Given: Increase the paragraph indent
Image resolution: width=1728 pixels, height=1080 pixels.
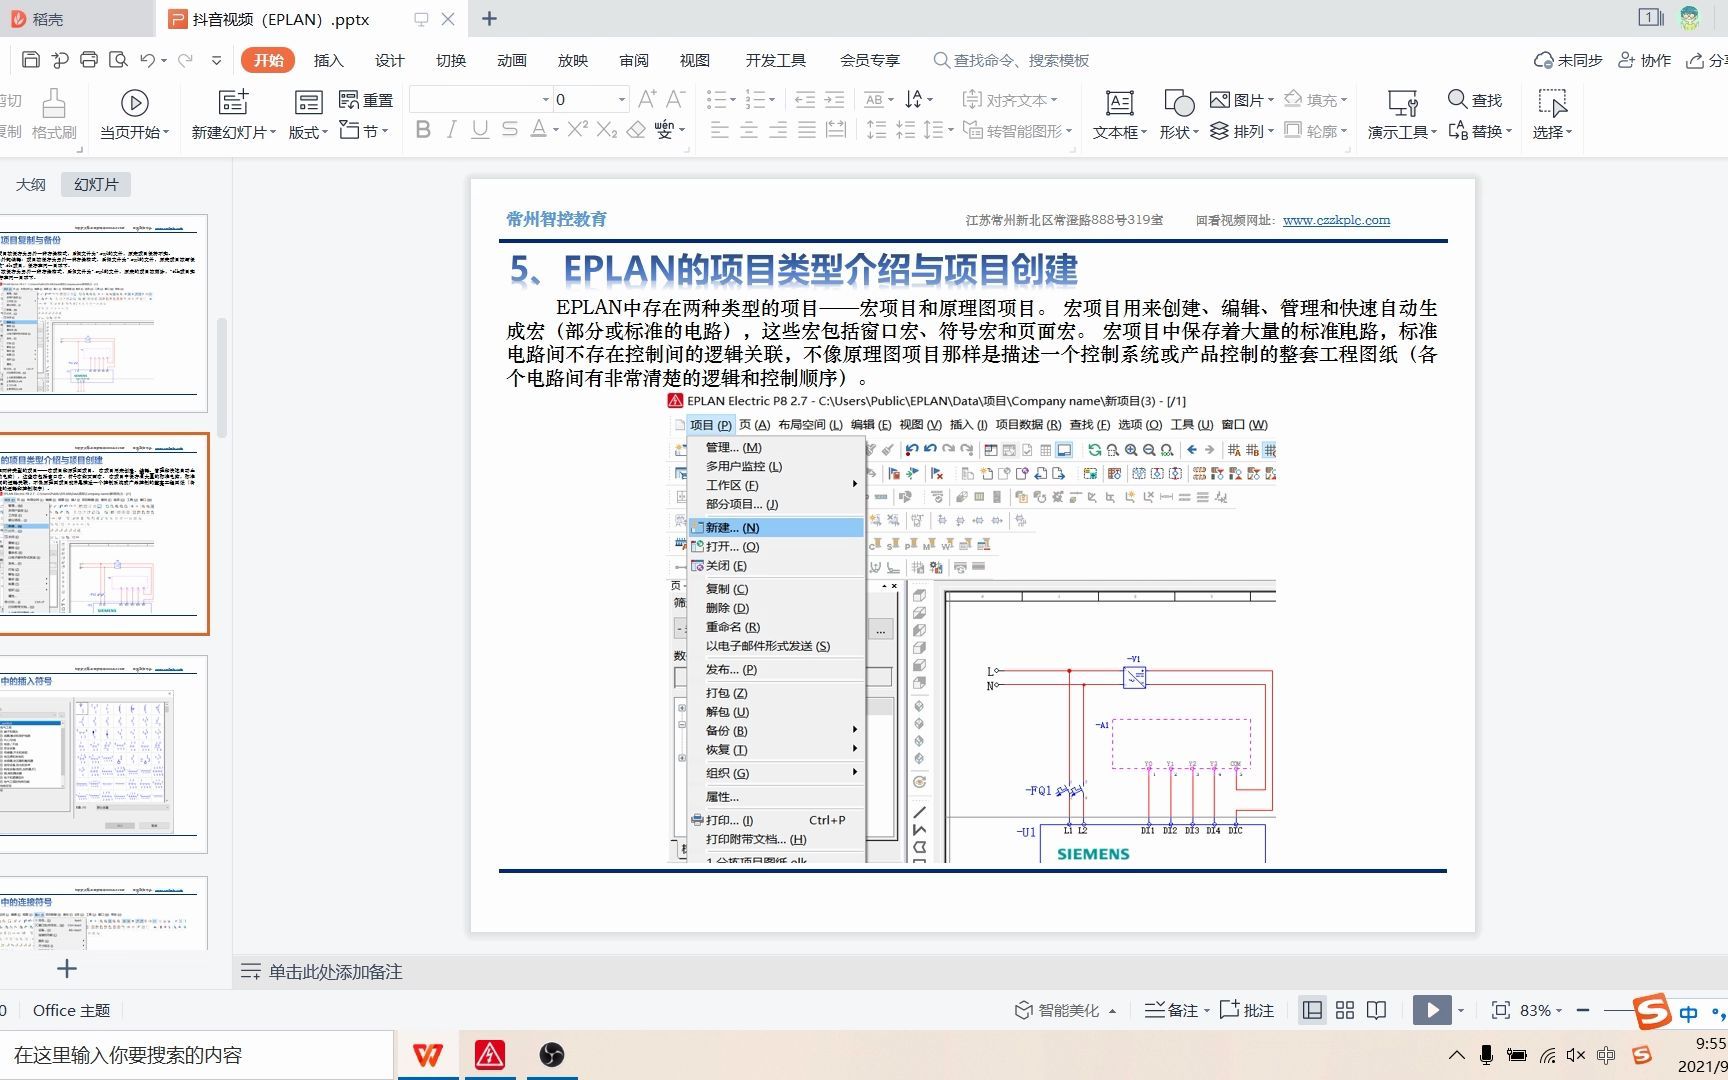Looking at the screenshot, I should click(x=834, y=100).
